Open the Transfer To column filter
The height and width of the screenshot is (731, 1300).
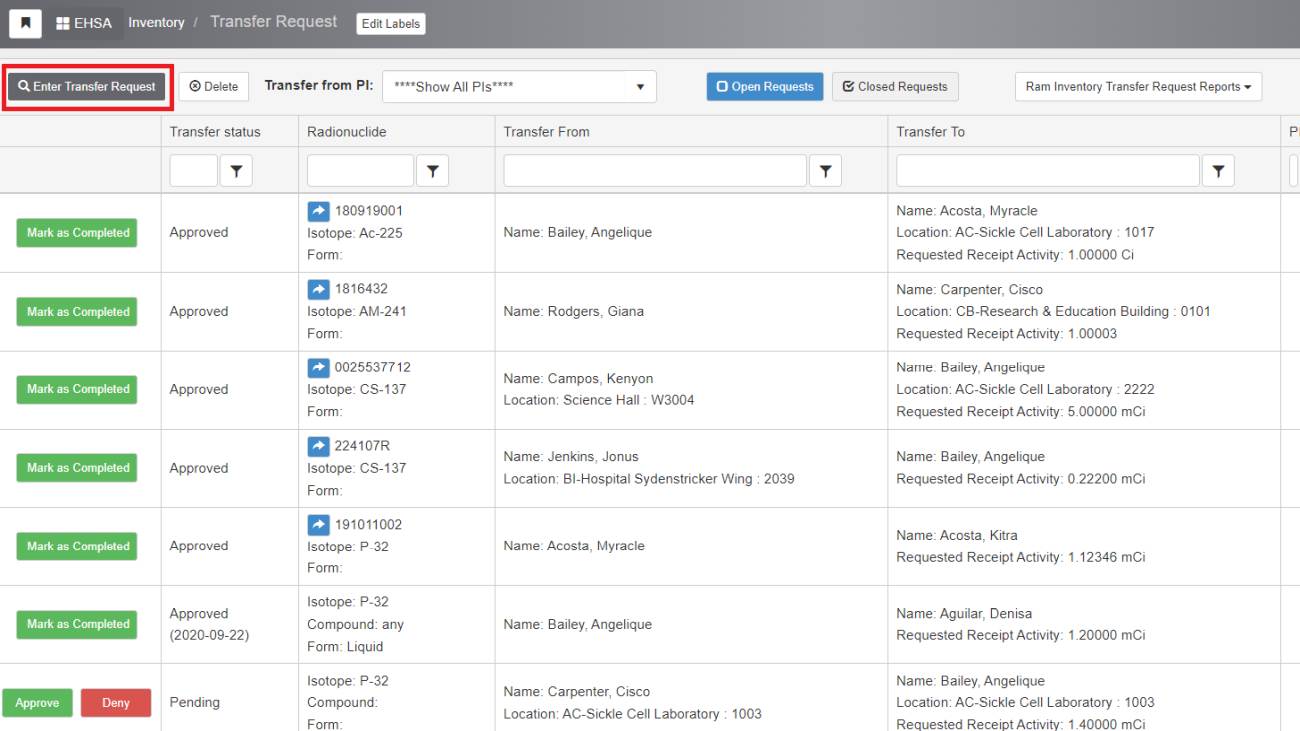pos(1217,172)
